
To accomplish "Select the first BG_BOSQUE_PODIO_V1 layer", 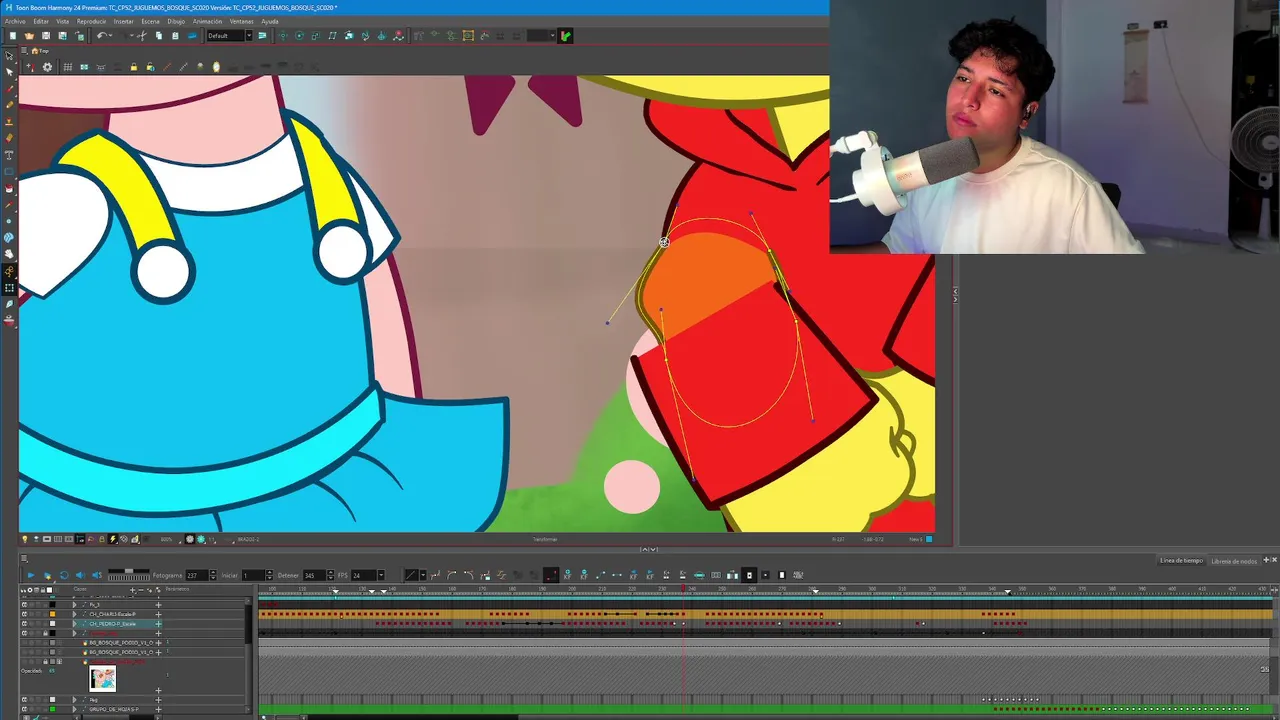I will coord(120,643).
